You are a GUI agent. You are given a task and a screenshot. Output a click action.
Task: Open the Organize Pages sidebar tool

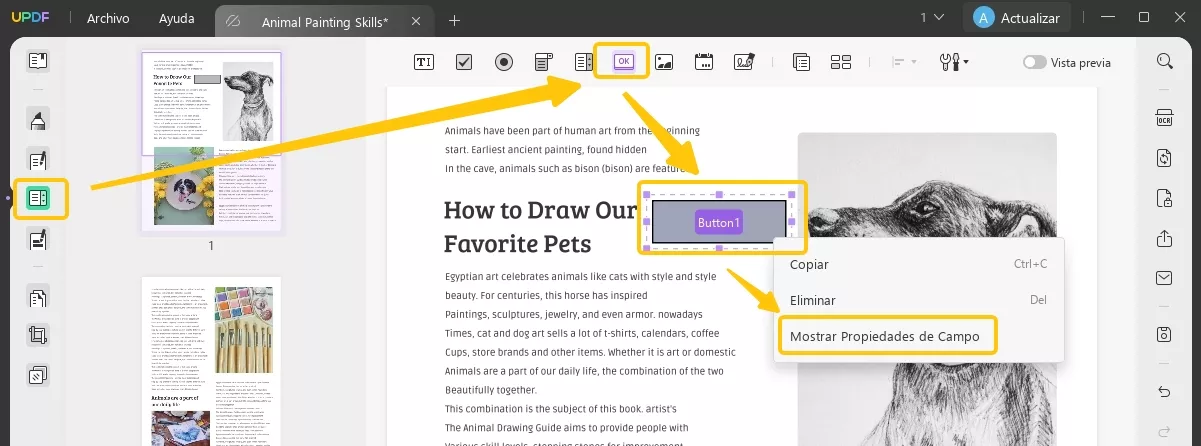click(x=38, y=297)
